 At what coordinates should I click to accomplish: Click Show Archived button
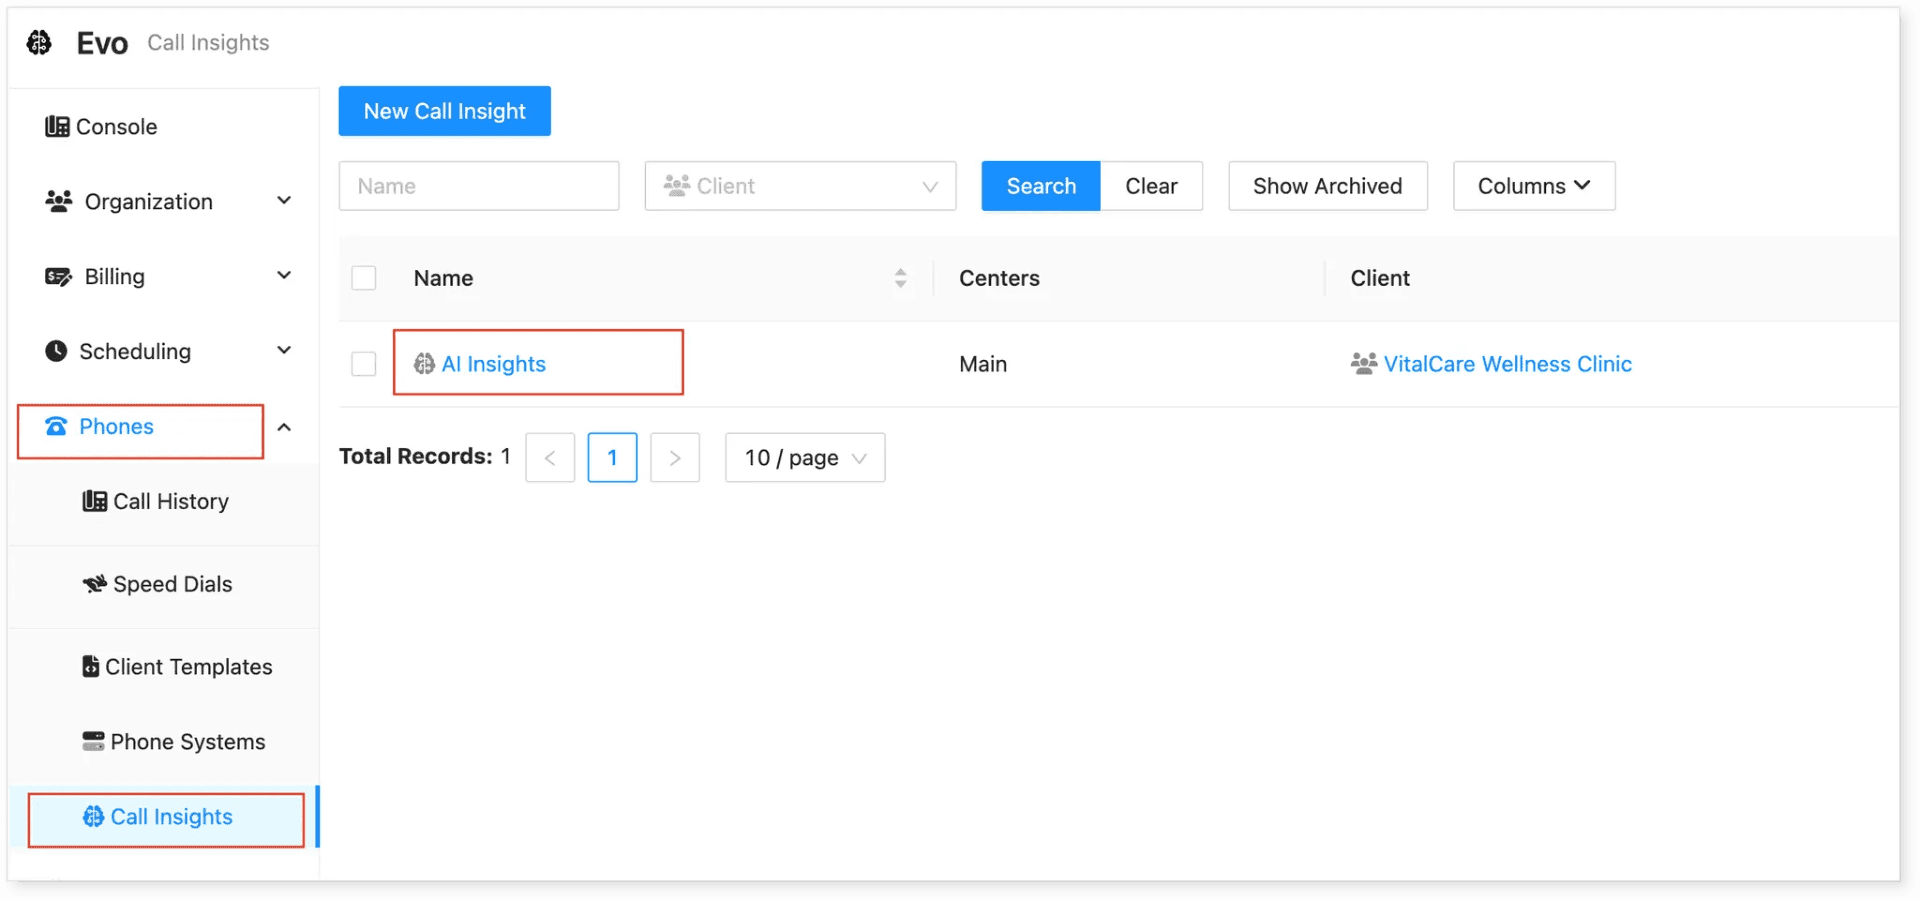[x=1327, y=186]
